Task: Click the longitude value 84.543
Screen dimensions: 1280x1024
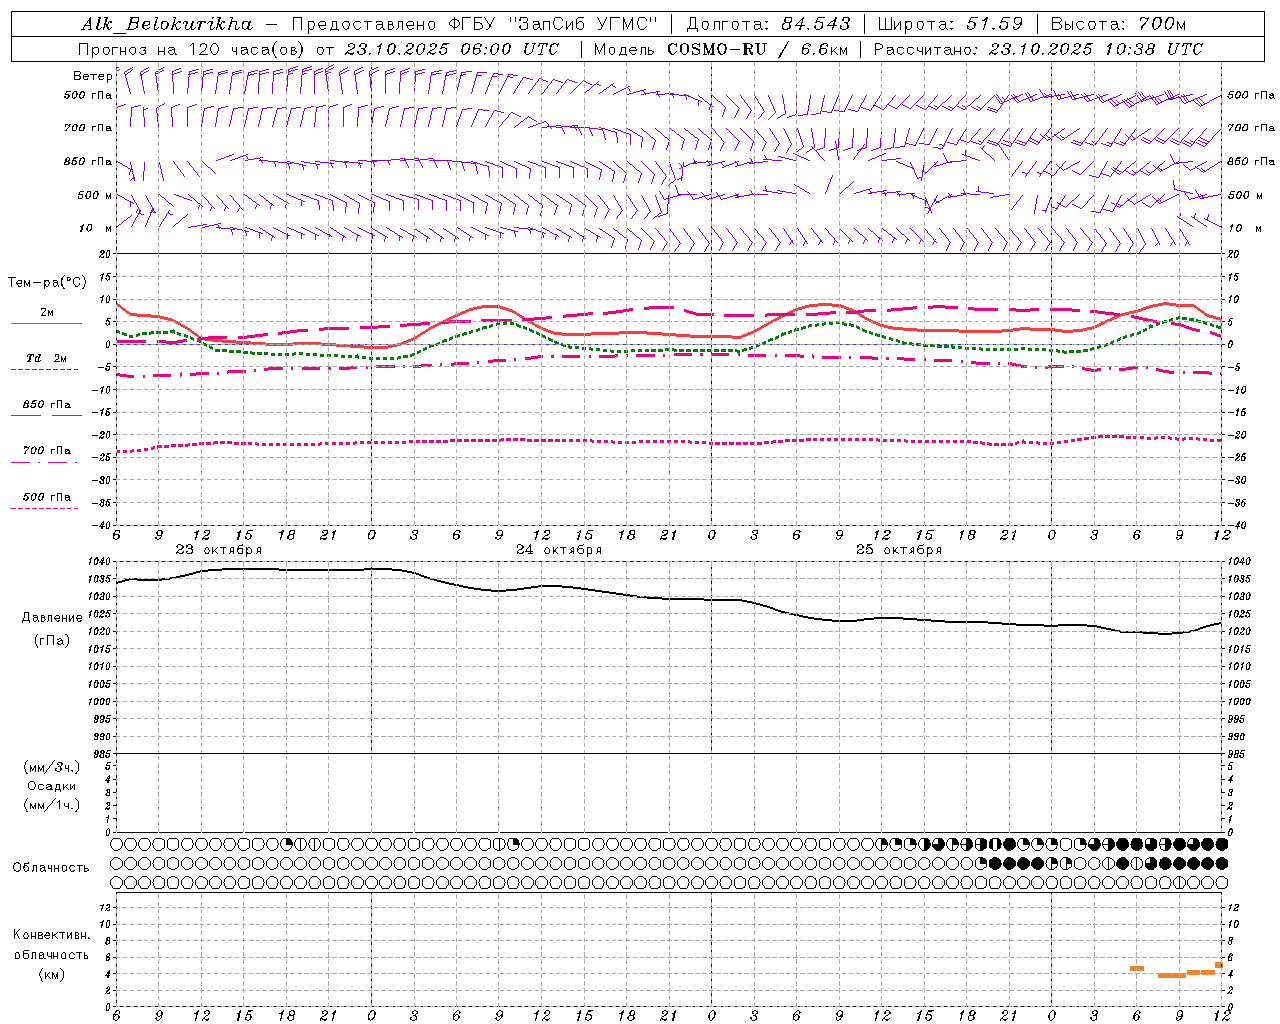Action: click(x=817, y=24)
